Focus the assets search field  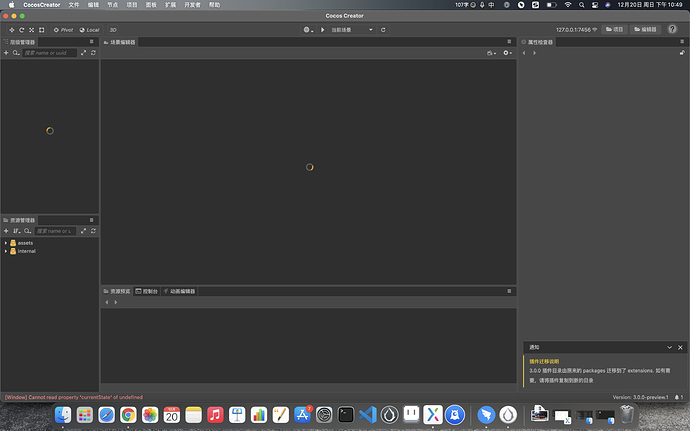click(x=55, y=231)
